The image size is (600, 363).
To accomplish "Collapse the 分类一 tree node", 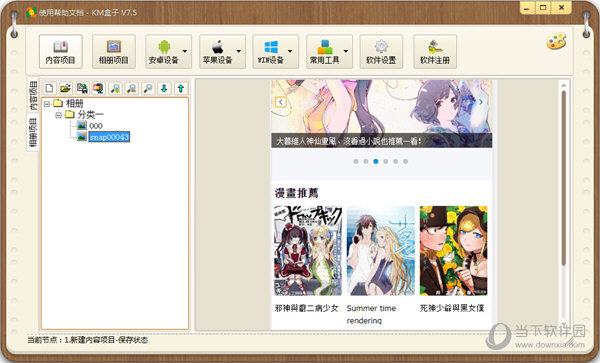I will tap(59, 115).
